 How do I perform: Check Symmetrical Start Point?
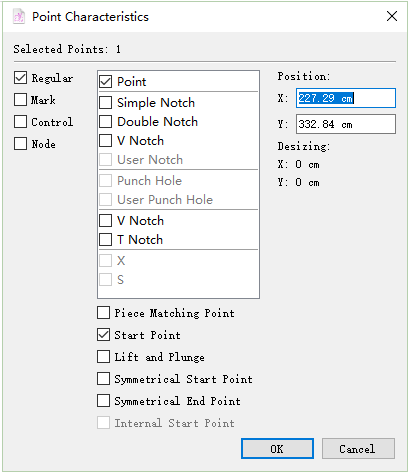pyautogui.click(x=103, y=379)
